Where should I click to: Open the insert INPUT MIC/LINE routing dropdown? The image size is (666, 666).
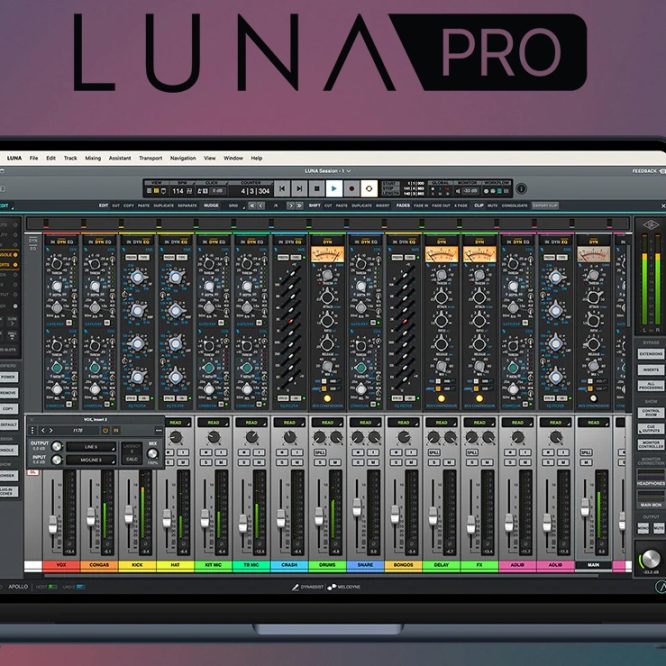tap(91, 460)
